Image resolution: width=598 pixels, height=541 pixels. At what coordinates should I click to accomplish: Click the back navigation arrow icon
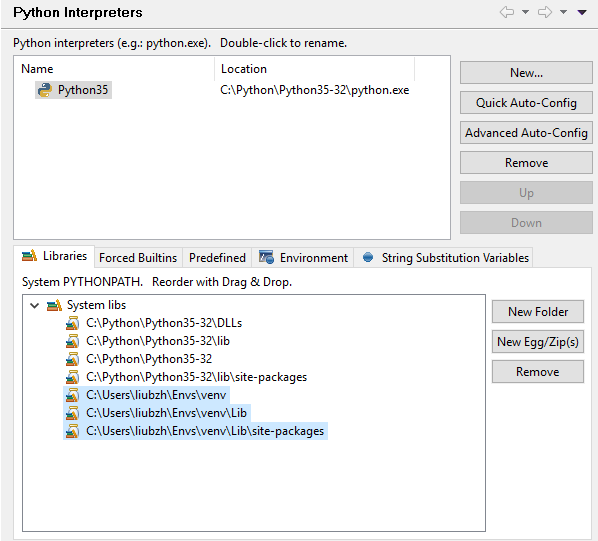507,12
